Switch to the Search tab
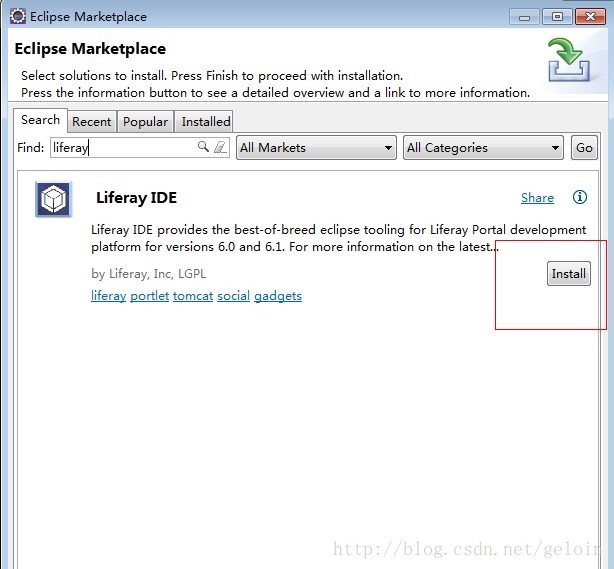The height and width of the screenshot is (569, 614). [40, 120]
